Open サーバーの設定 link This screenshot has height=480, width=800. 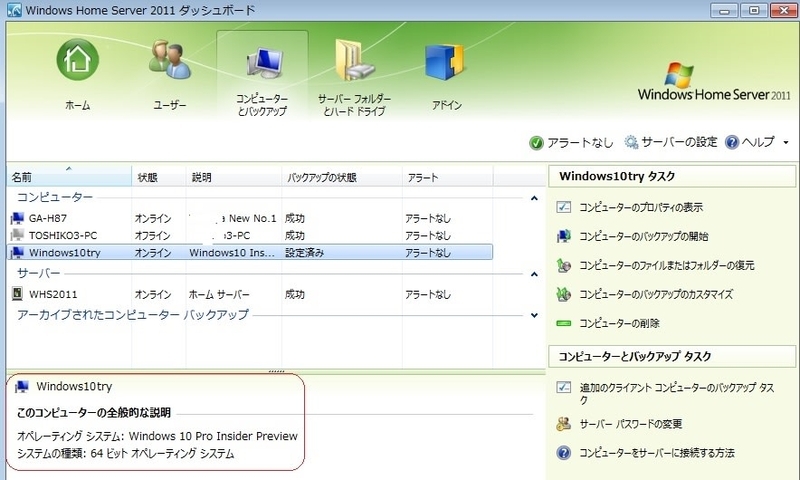[679, 142]
